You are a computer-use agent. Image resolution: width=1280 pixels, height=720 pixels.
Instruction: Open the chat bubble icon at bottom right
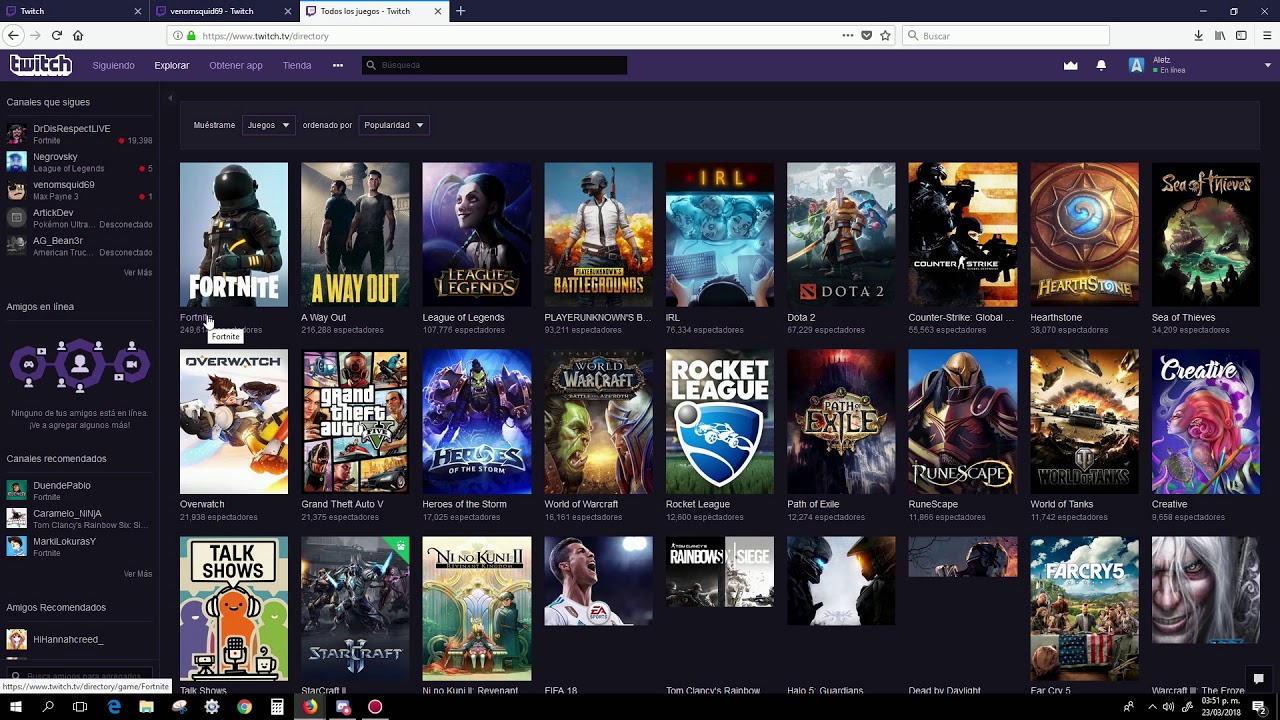pos(1258,679)
